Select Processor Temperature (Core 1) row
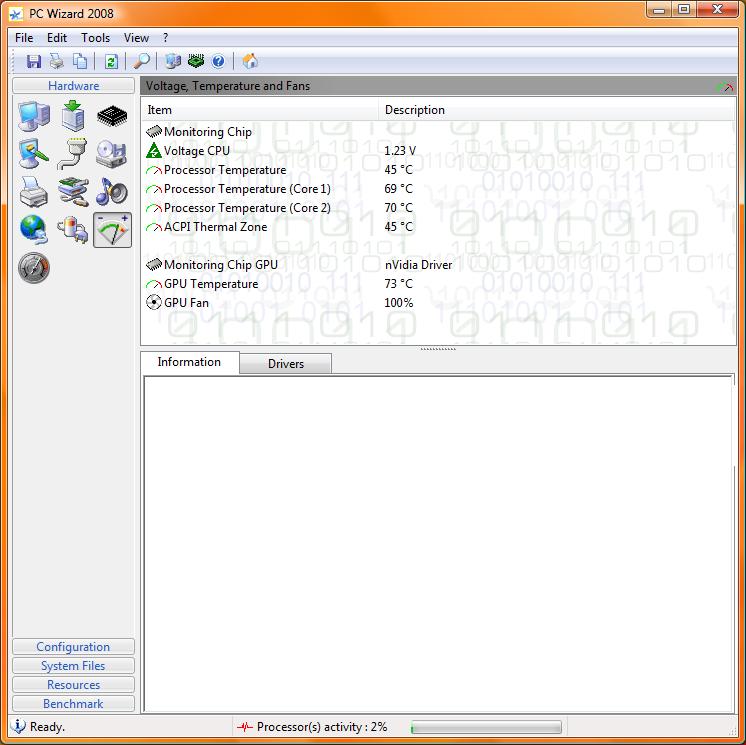The image size is (746, 745). click(438, 189)
